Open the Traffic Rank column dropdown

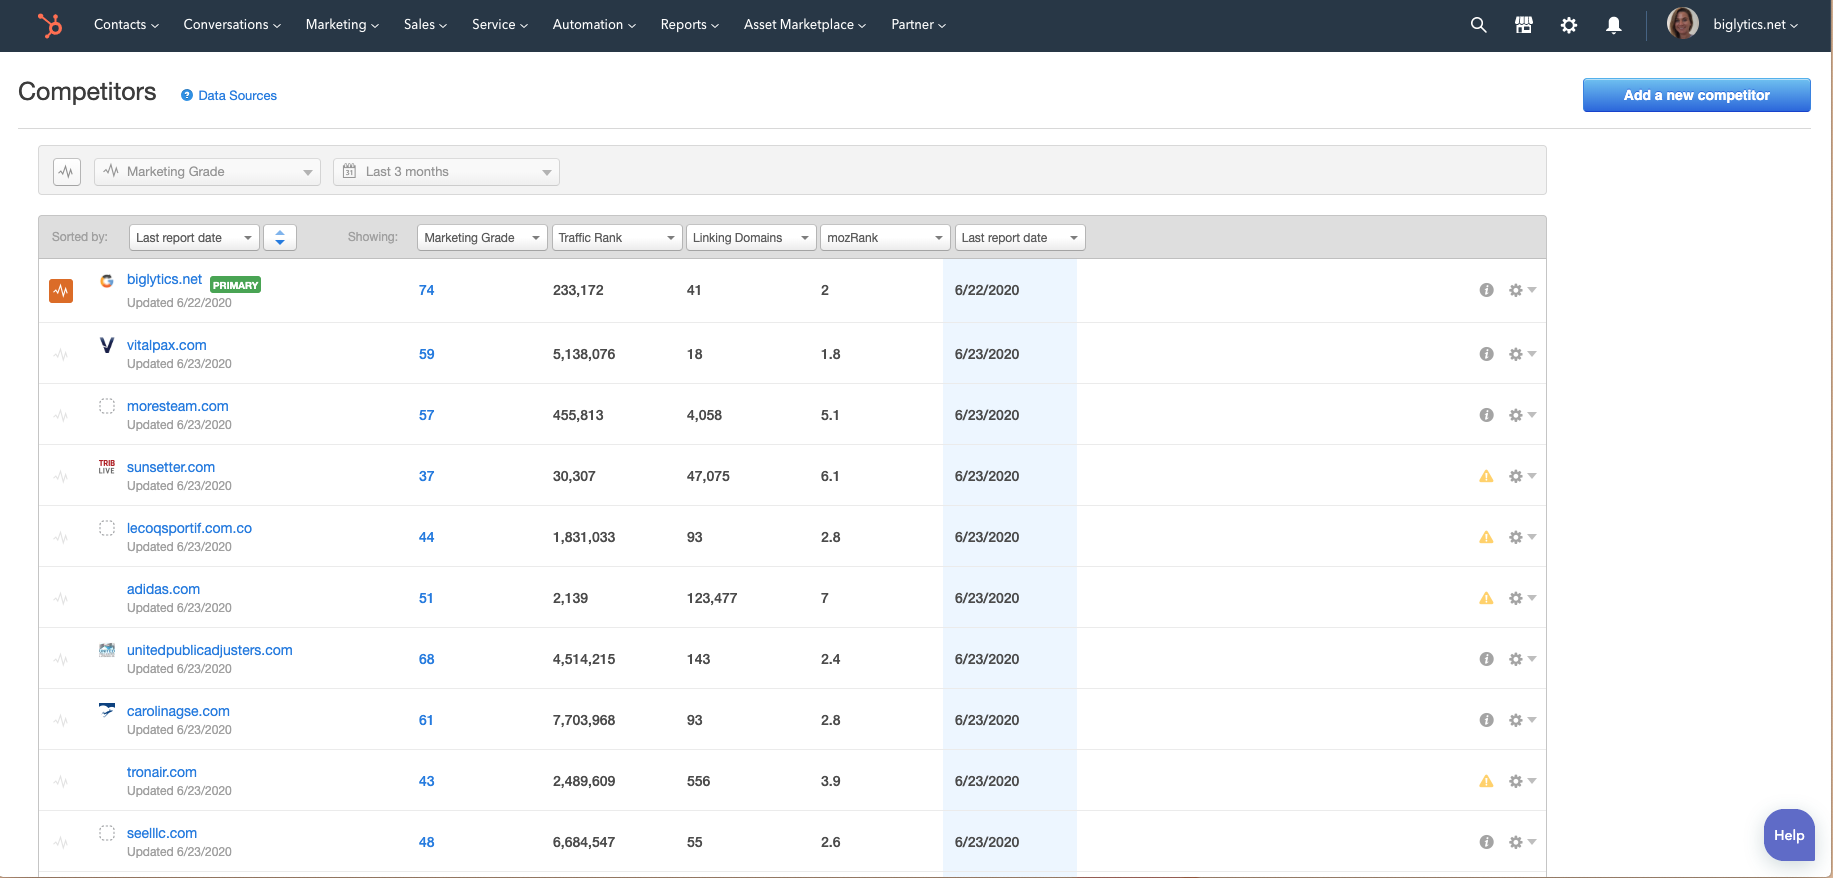616,237
